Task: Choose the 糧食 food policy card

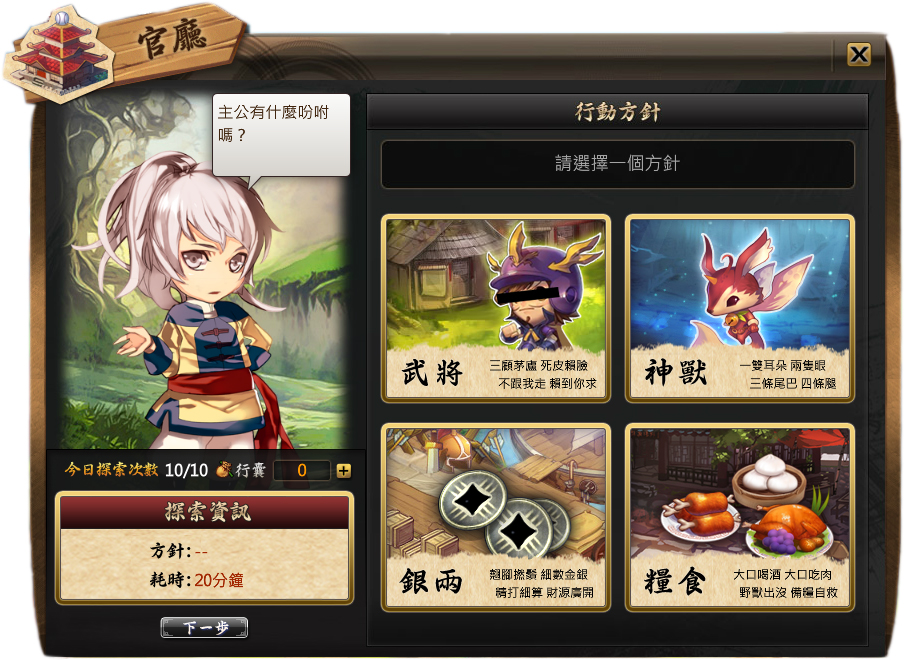Action: coord(740,517)
